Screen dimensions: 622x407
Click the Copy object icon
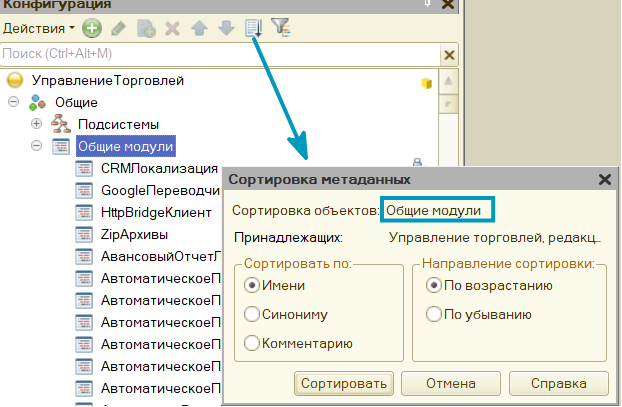[146, 29]
